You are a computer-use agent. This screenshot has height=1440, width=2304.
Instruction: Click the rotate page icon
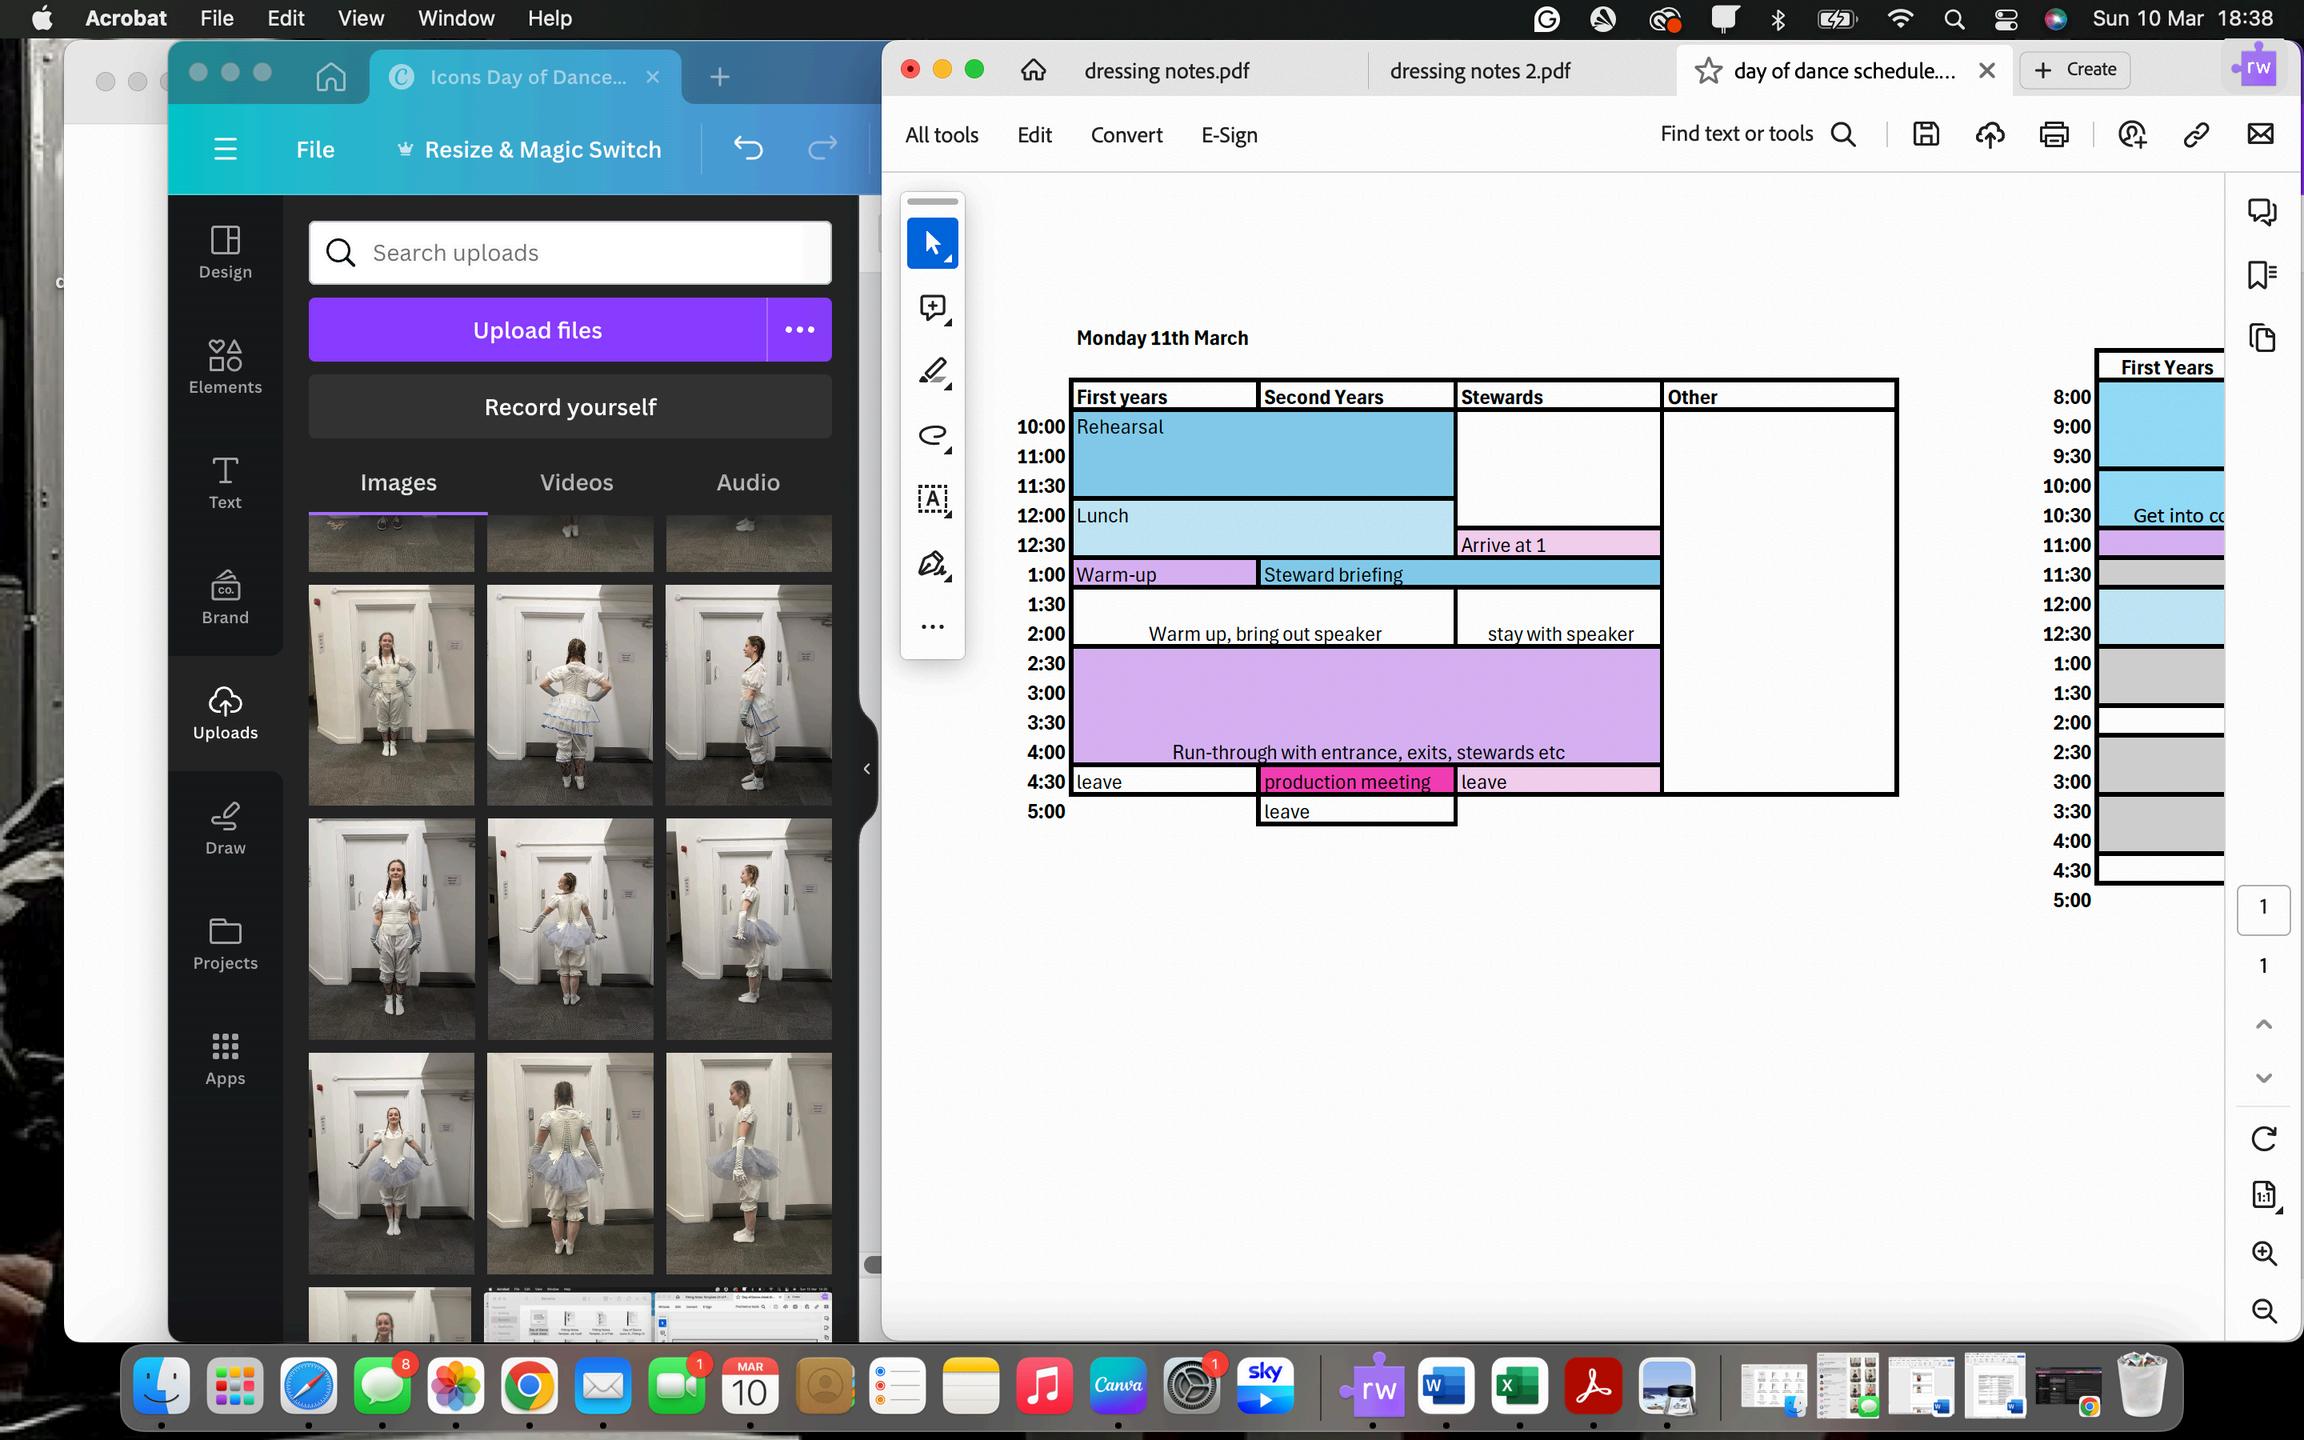coord(2263,1138)
